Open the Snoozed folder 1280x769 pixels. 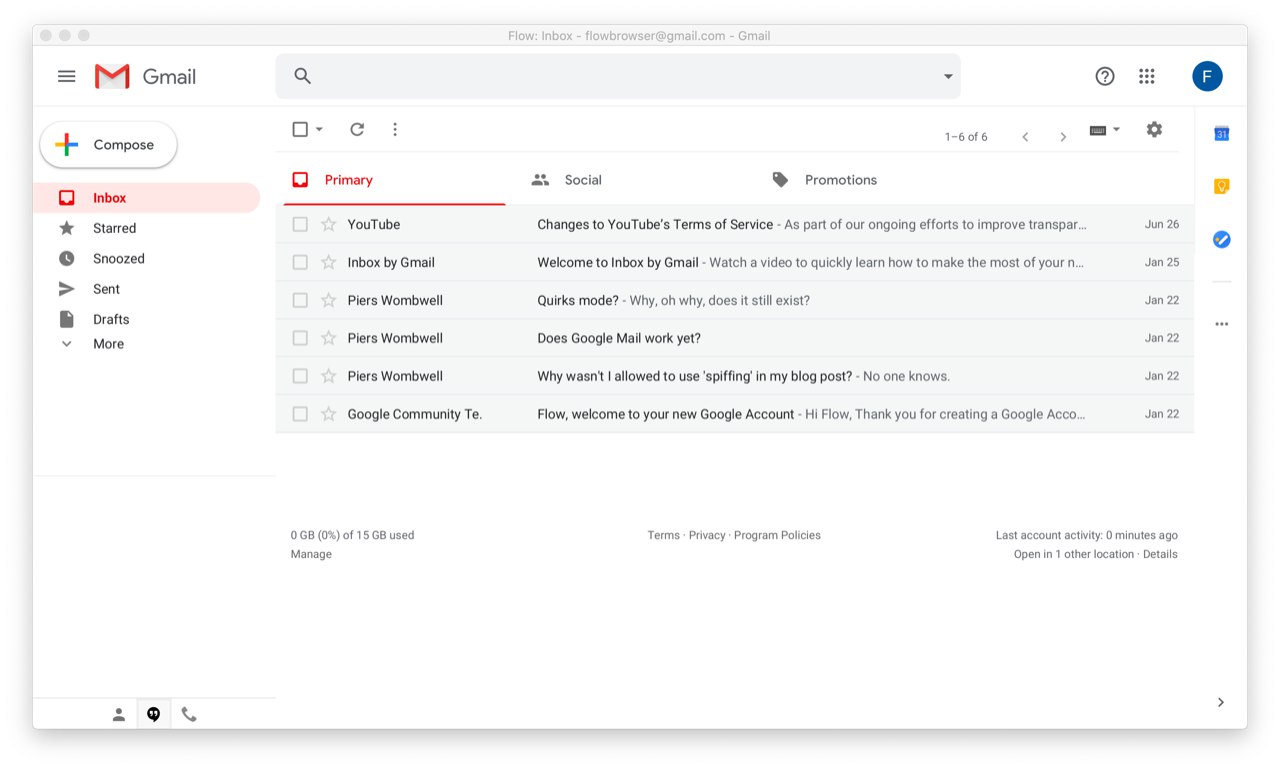point(146,258)
